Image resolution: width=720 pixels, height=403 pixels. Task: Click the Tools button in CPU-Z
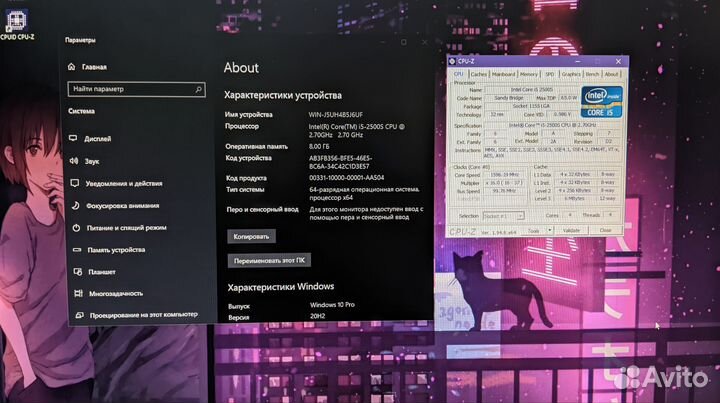pyautogui.click(x=534, y=230)
